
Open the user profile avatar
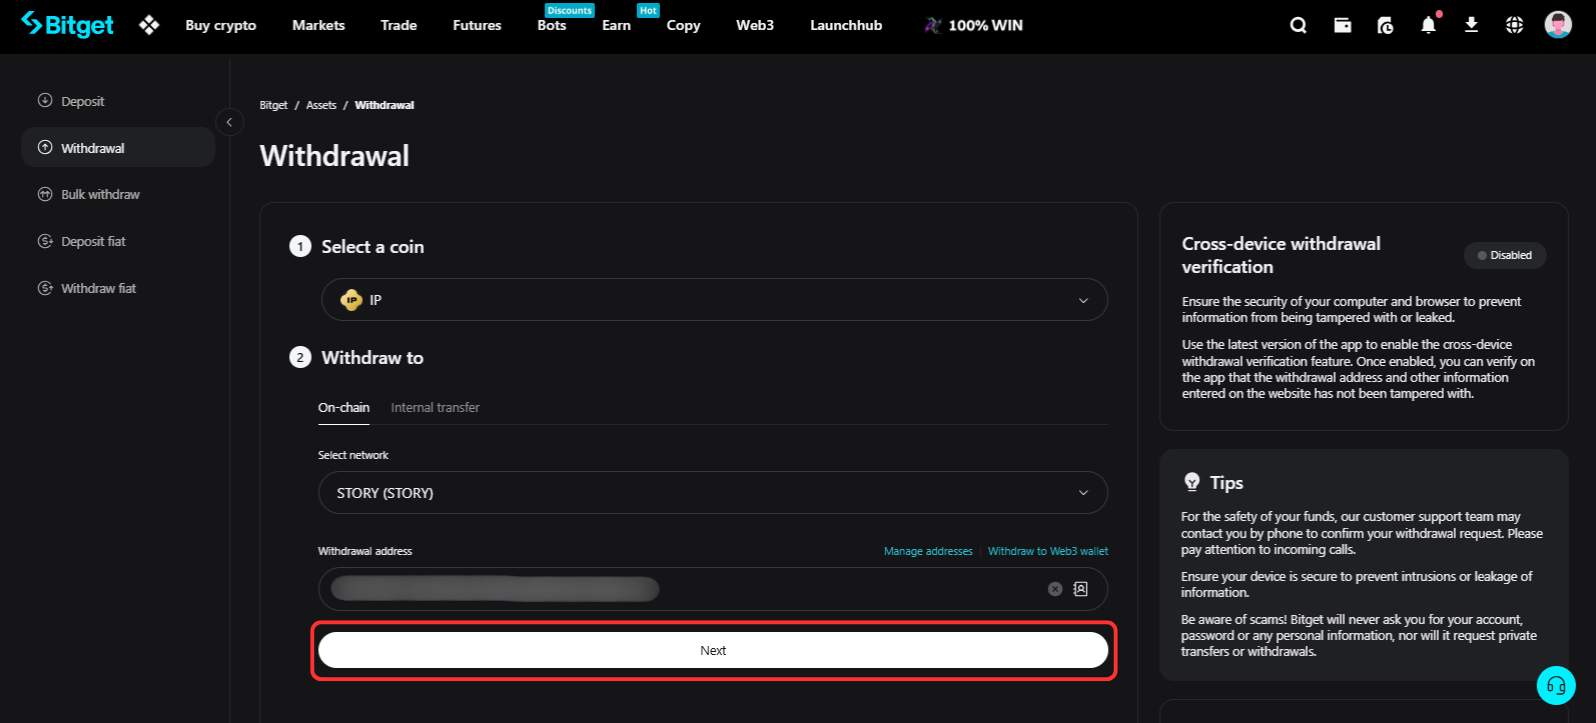point(1558,25)
